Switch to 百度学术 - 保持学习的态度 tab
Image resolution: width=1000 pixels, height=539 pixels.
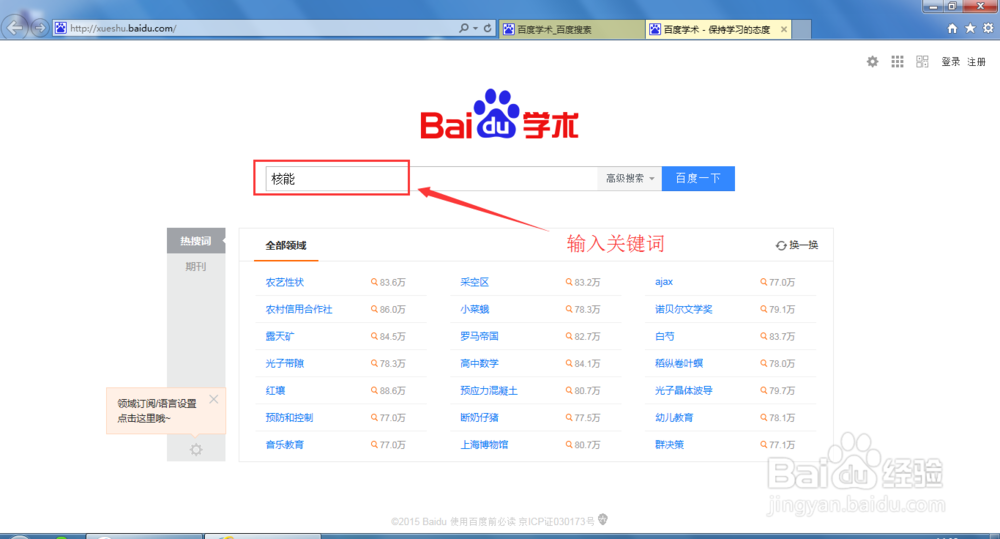[717, 29]
